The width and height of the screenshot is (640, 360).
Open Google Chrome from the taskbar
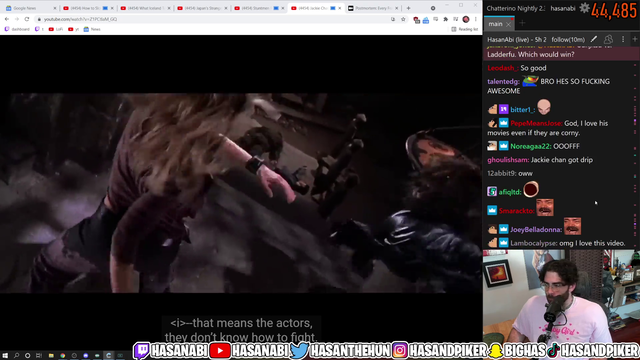pos(62,356)
